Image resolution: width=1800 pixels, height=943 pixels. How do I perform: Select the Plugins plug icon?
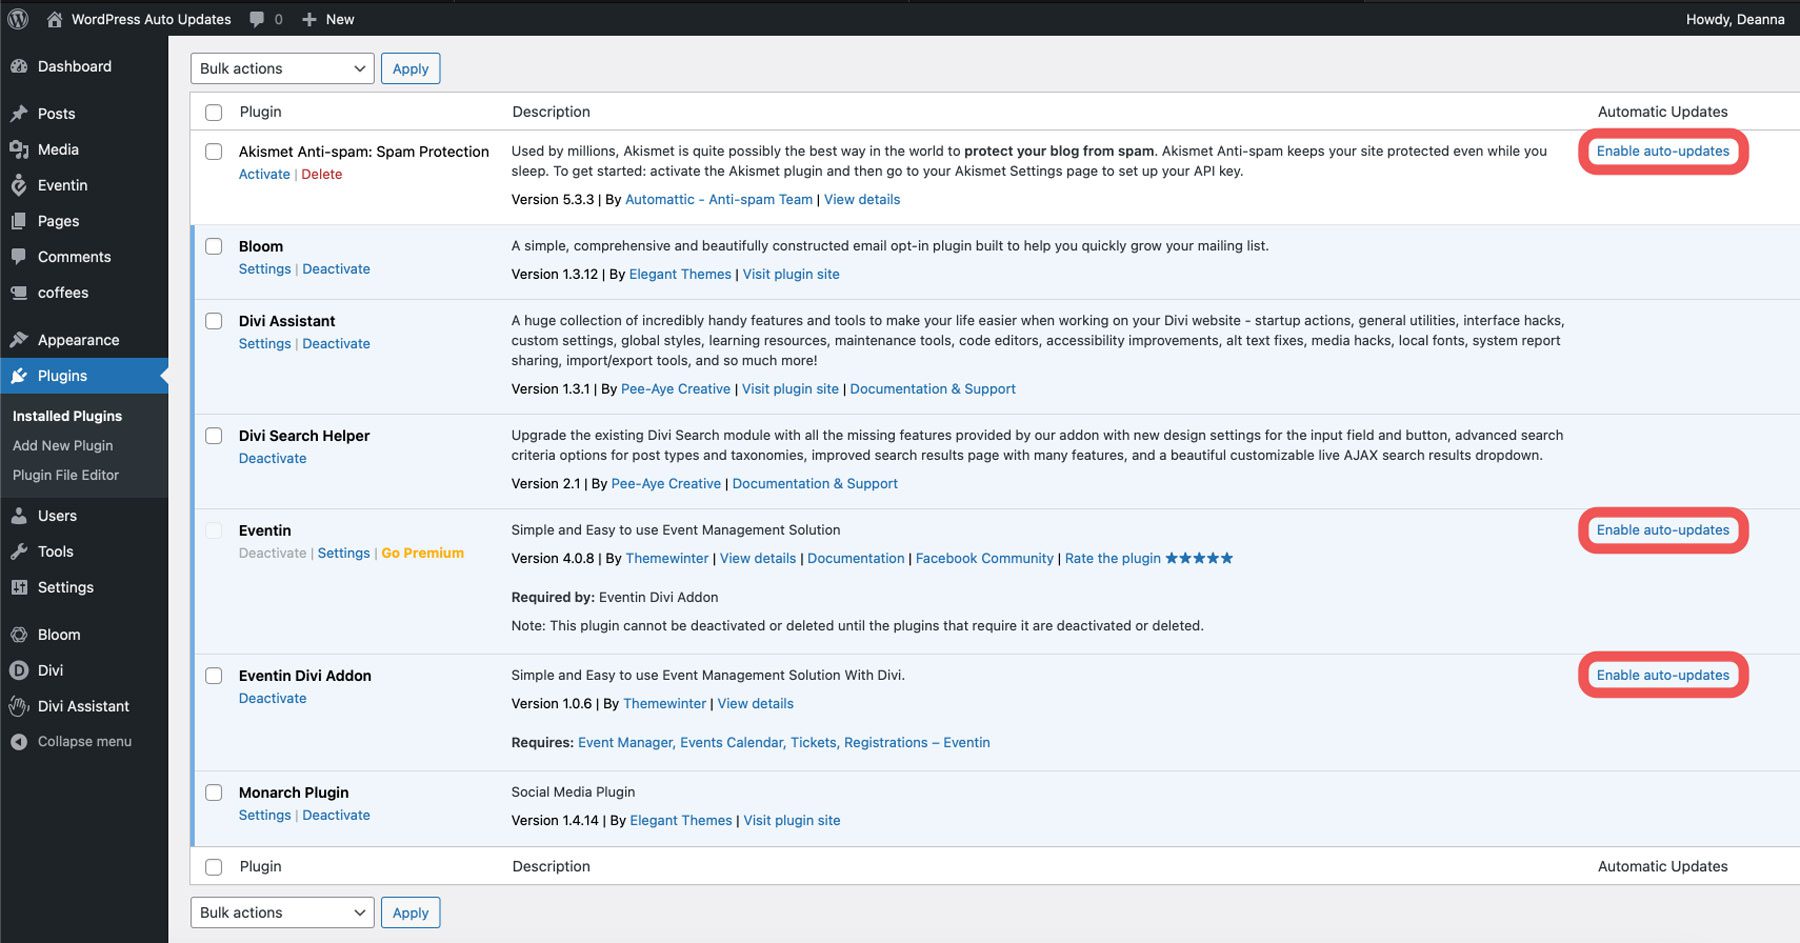(20, 375)
